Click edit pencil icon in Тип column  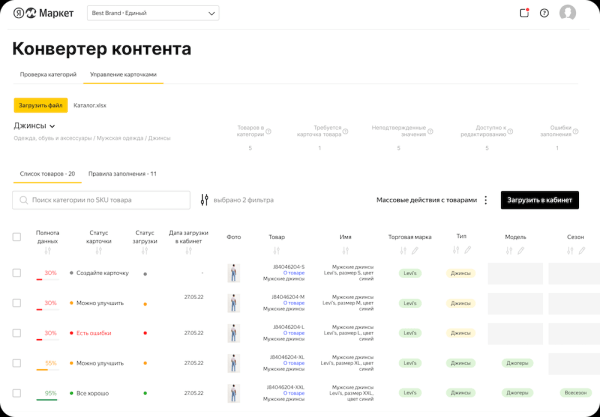click(x=468, y=250)
